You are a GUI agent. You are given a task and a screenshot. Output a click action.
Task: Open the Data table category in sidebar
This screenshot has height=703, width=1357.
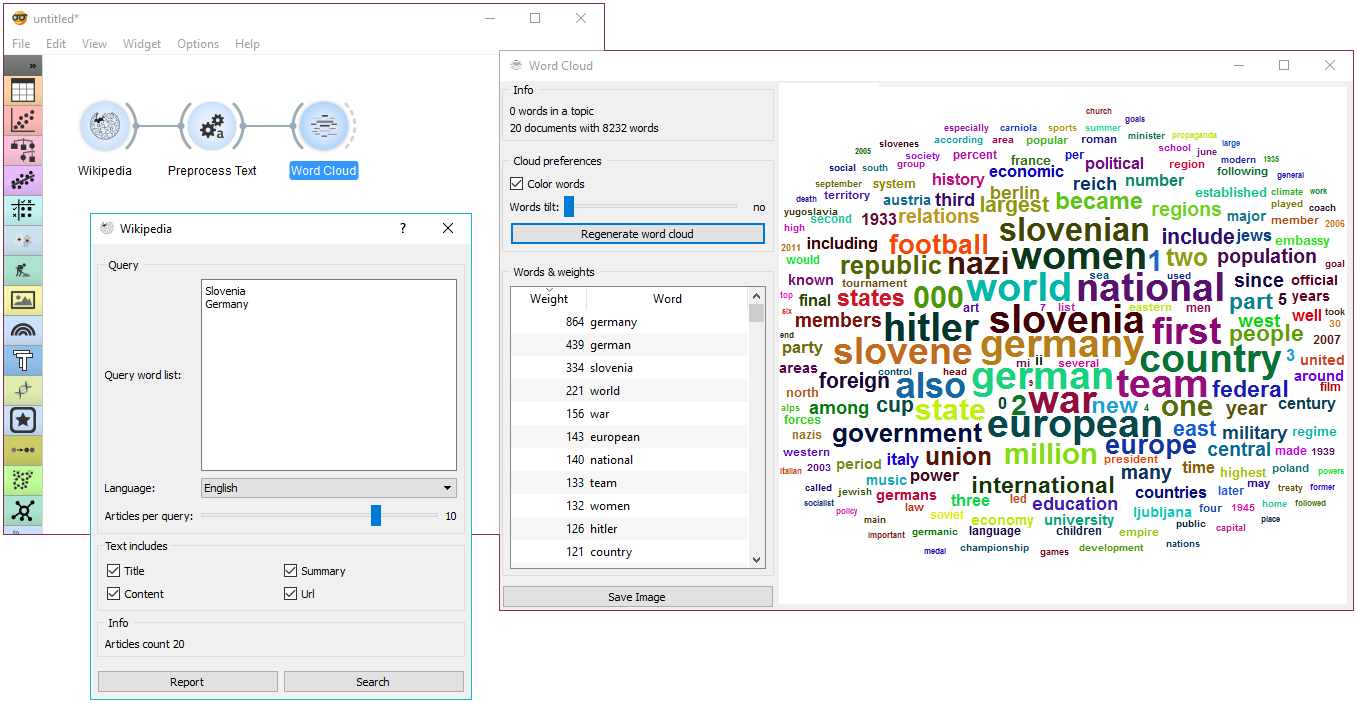coord(23,91)
